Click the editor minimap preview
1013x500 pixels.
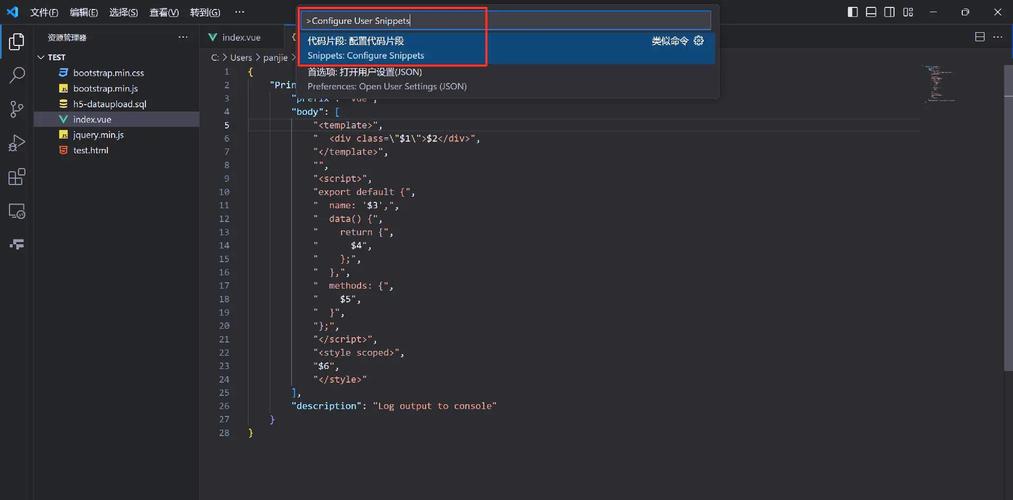pyautogui.click(x=939, y=84)
